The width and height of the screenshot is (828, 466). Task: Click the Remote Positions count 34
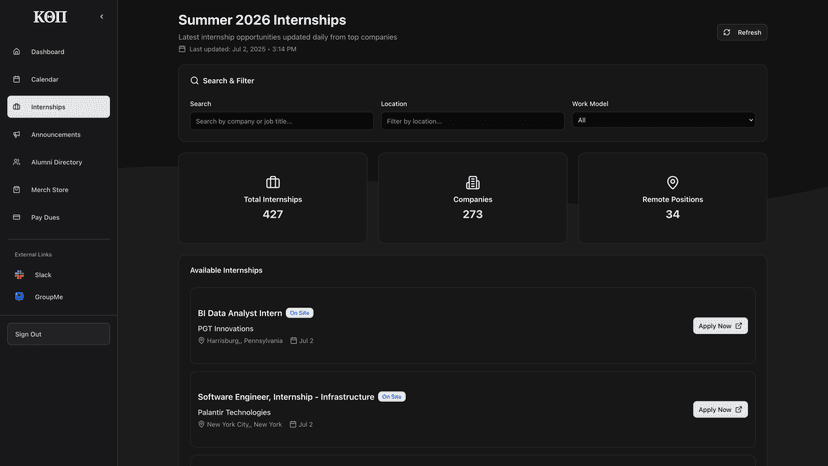pyautogui.click(x=672, y=215)
